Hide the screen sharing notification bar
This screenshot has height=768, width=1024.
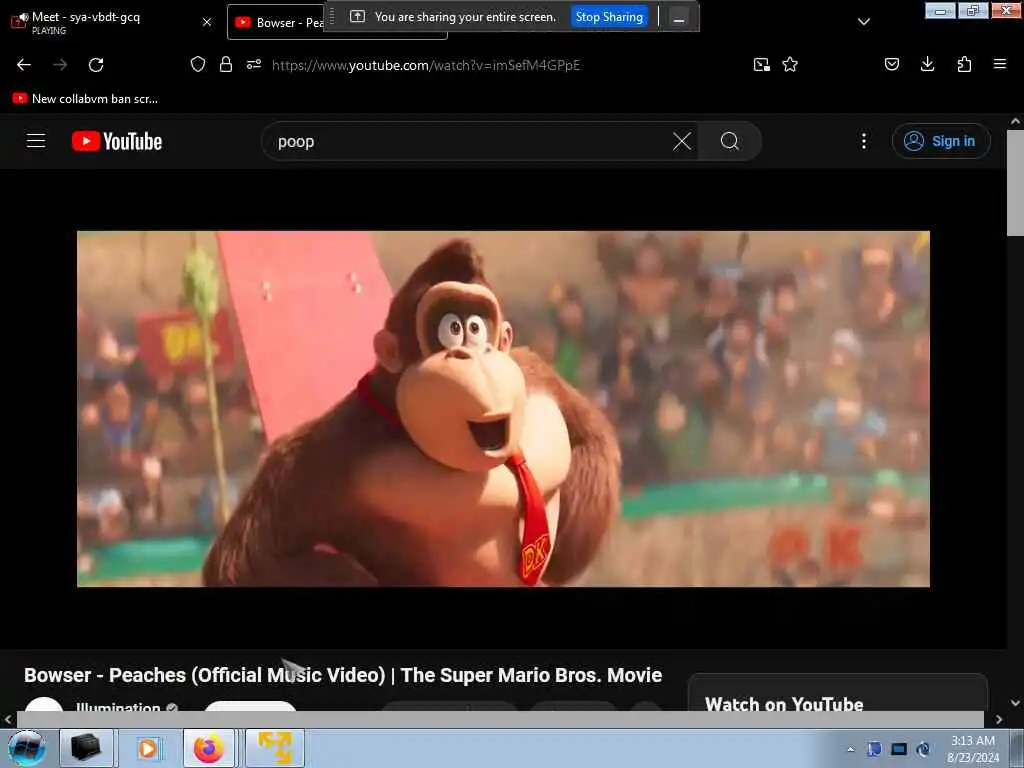[x=679, y=18]
